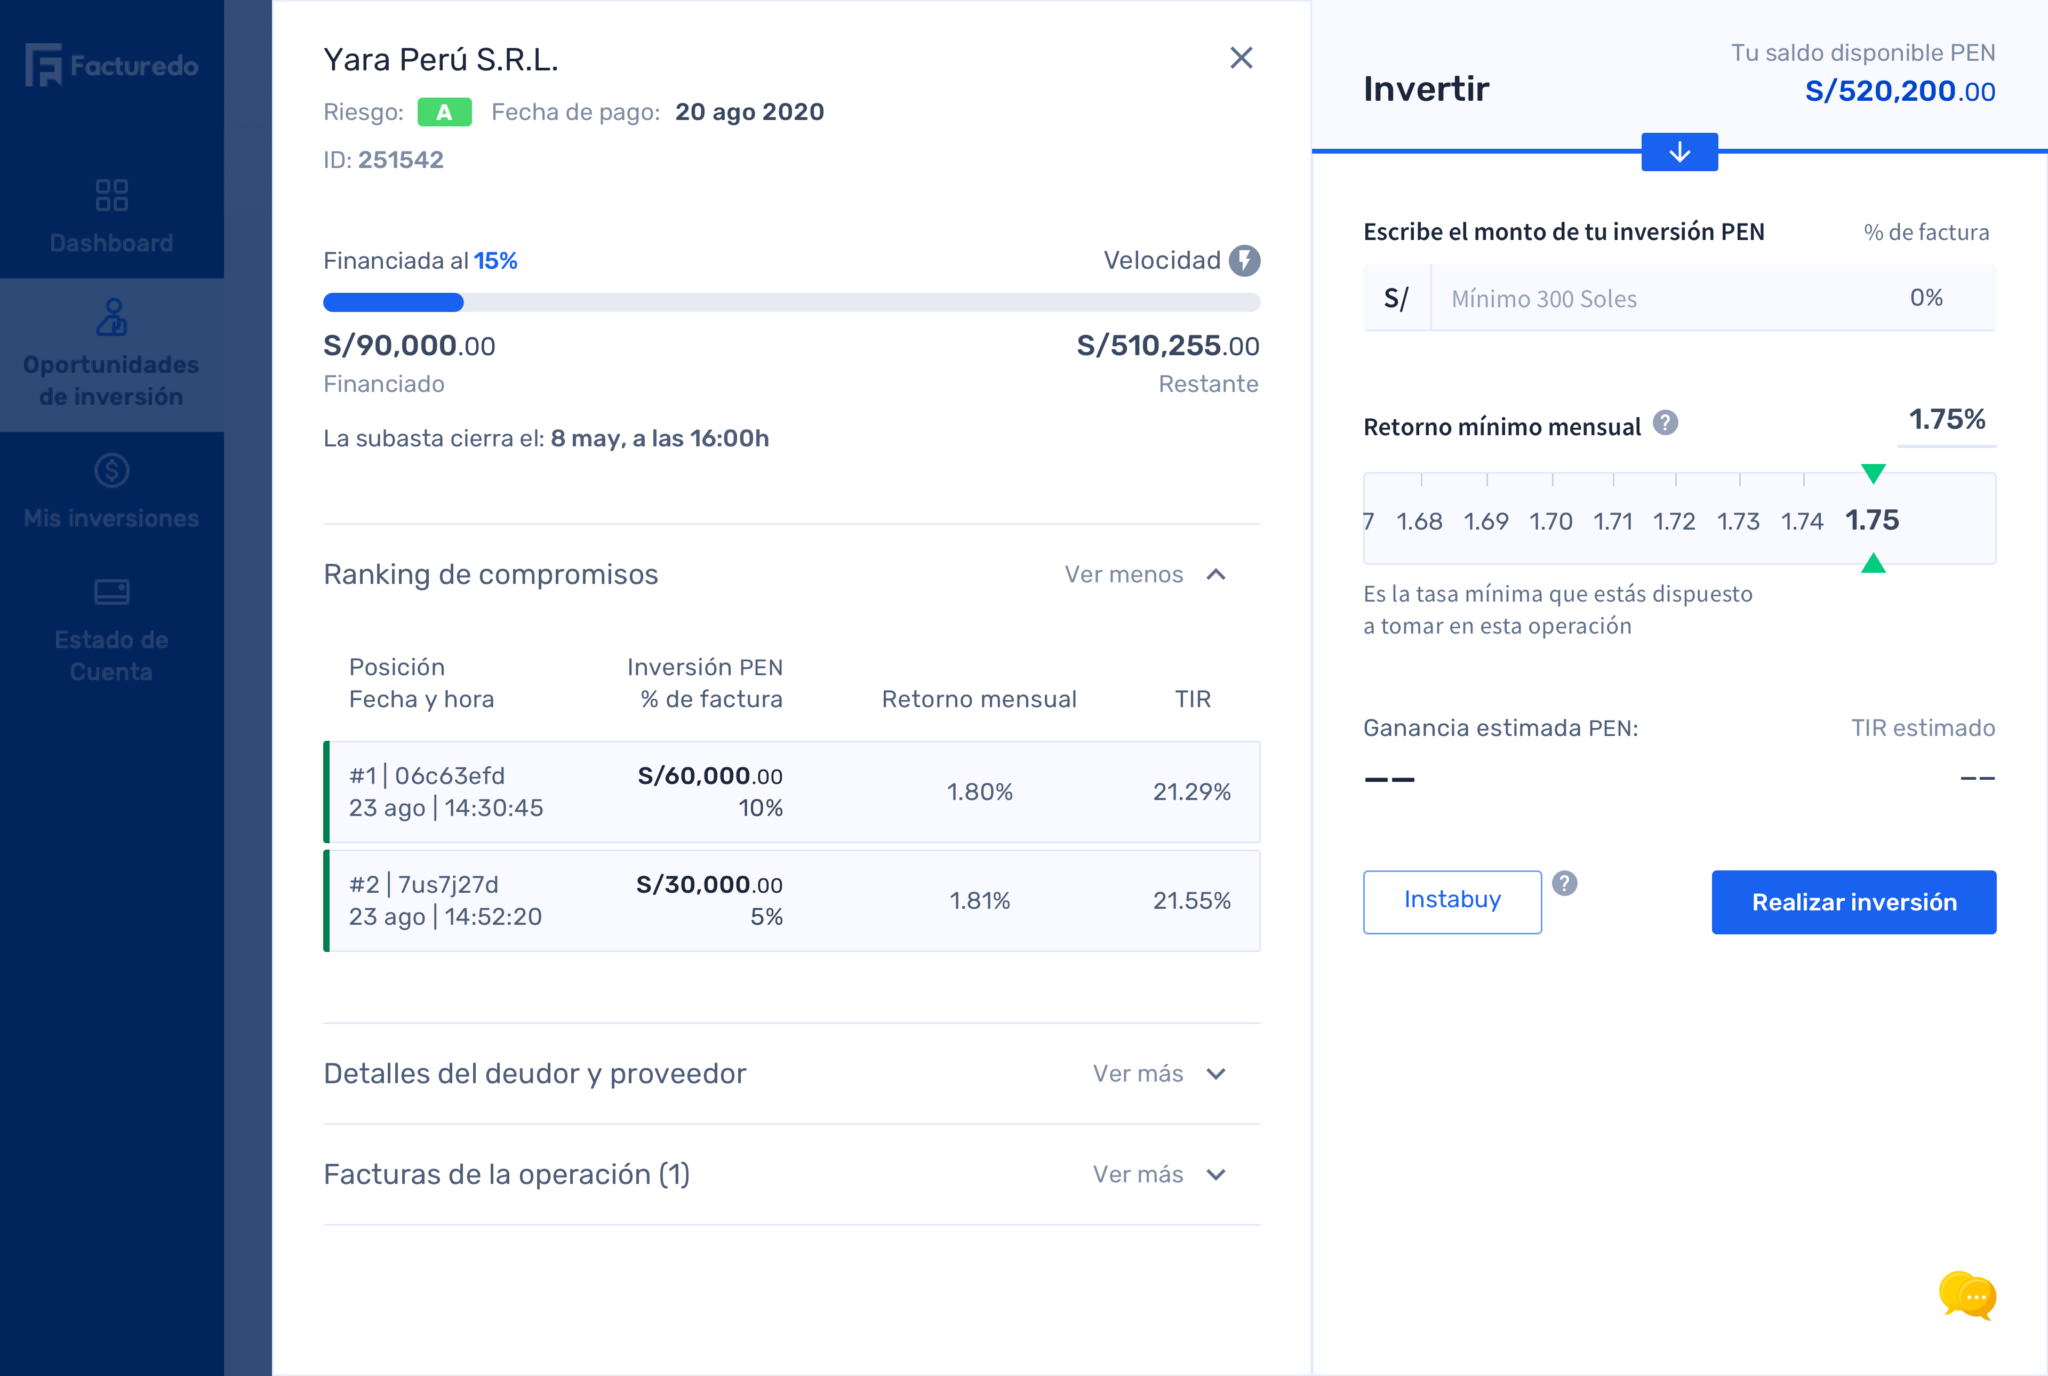Open the yellow chat bubble
This screenshot has width=2048, height=1376.
1967,1296
